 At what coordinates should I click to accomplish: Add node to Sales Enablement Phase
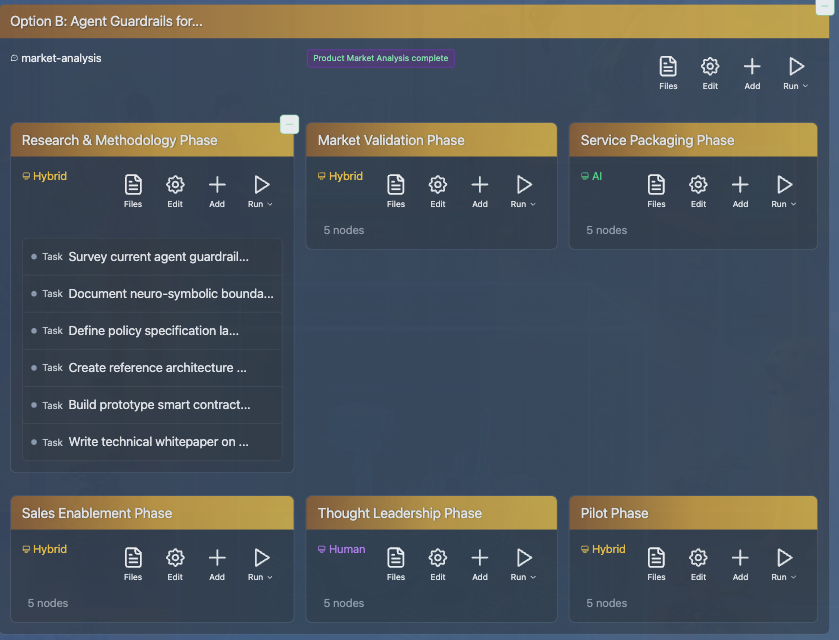point(217,564)
